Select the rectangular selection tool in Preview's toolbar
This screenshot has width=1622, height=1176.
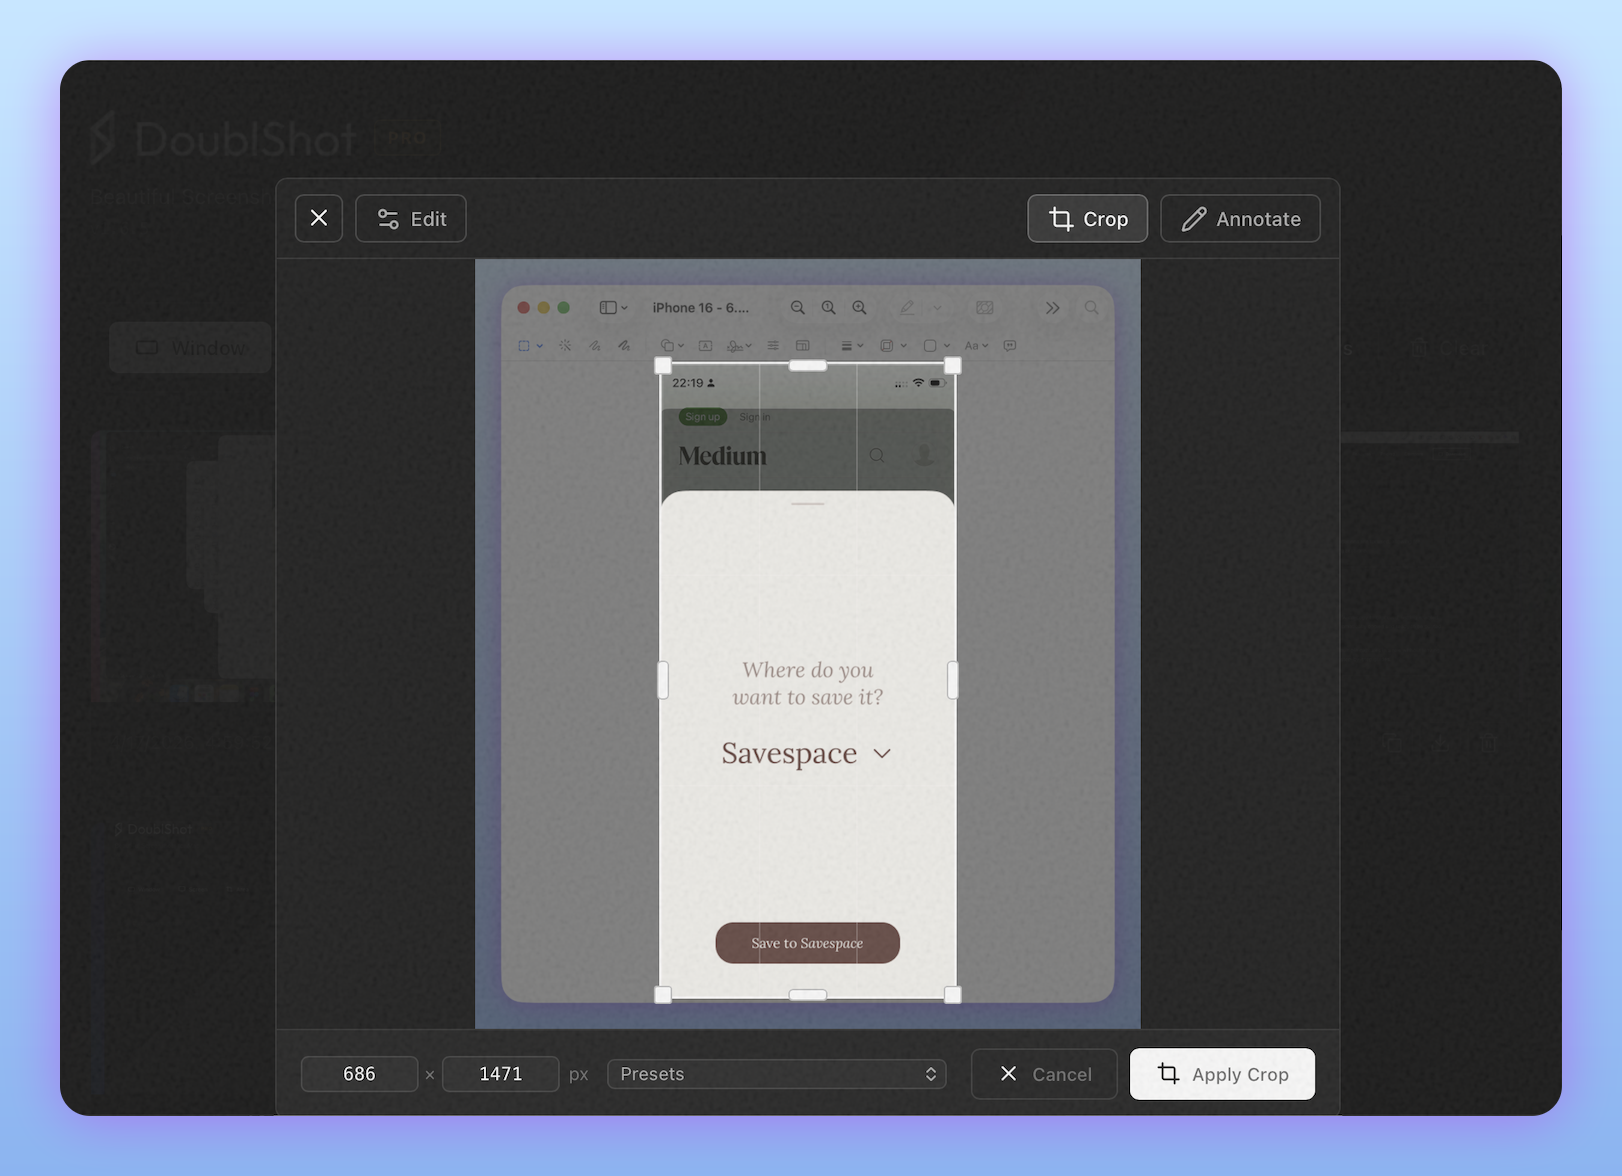[523, 345]
